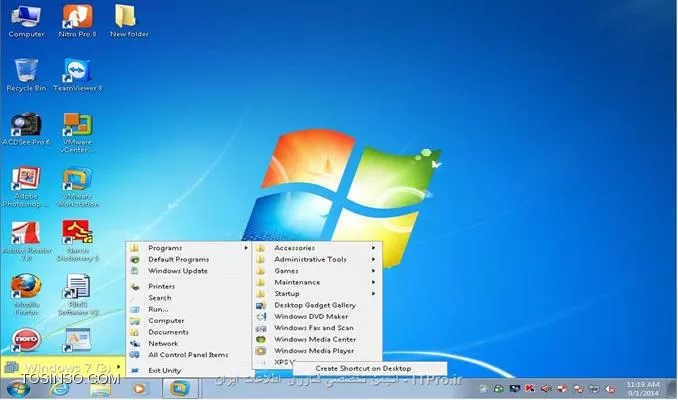Open Windows Explorer from the taskbar
678x400 pixels.
[x=100, y=389]
